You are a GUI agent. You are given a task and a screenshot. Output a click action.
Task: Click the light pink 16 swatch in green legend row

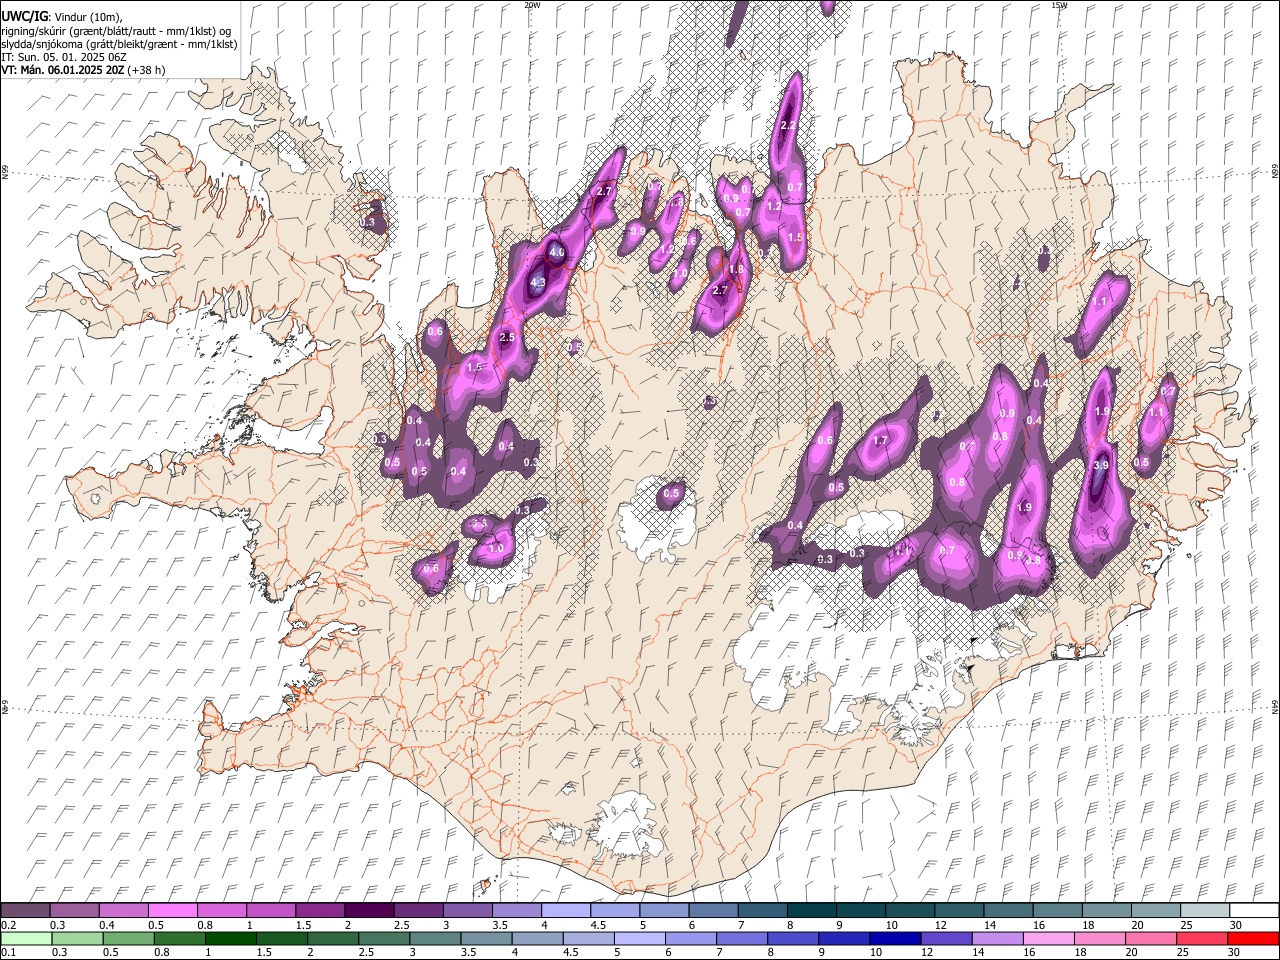pyautogui.click(x=1049, y=938)
